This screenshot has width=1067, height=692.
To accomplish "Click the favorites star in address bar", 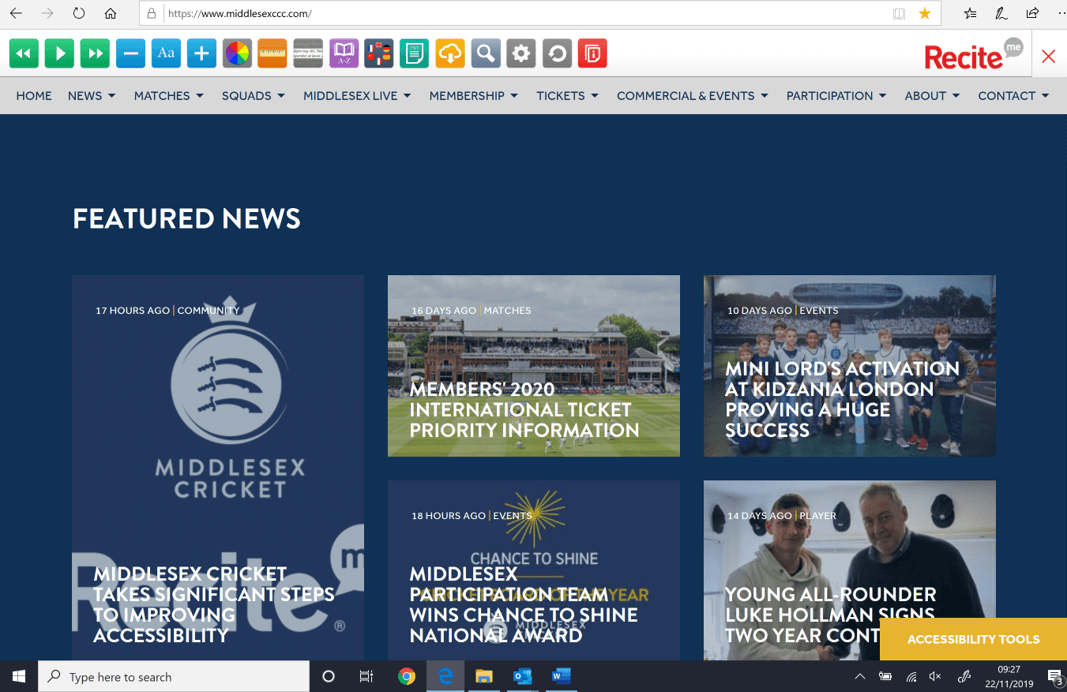I will tap(925, 14).
